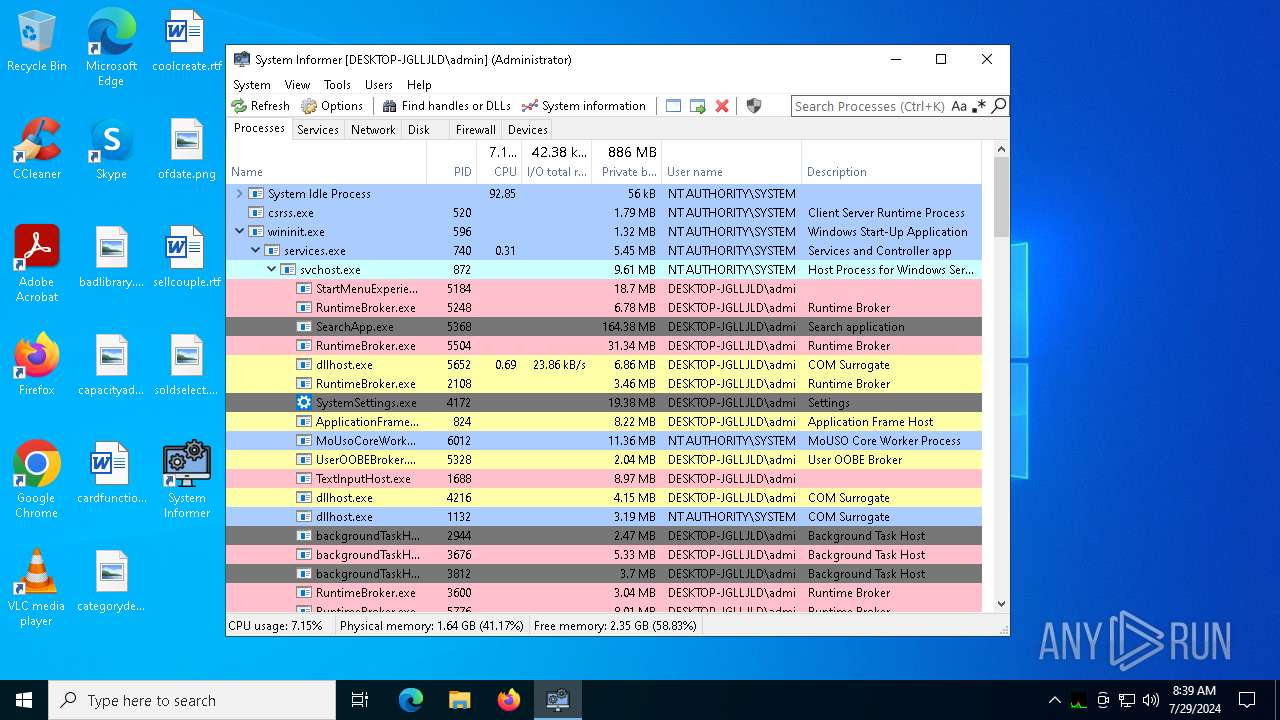Click the Refresh toolbar button
The width and height of the screenshot is (1280, 720).
260,106
